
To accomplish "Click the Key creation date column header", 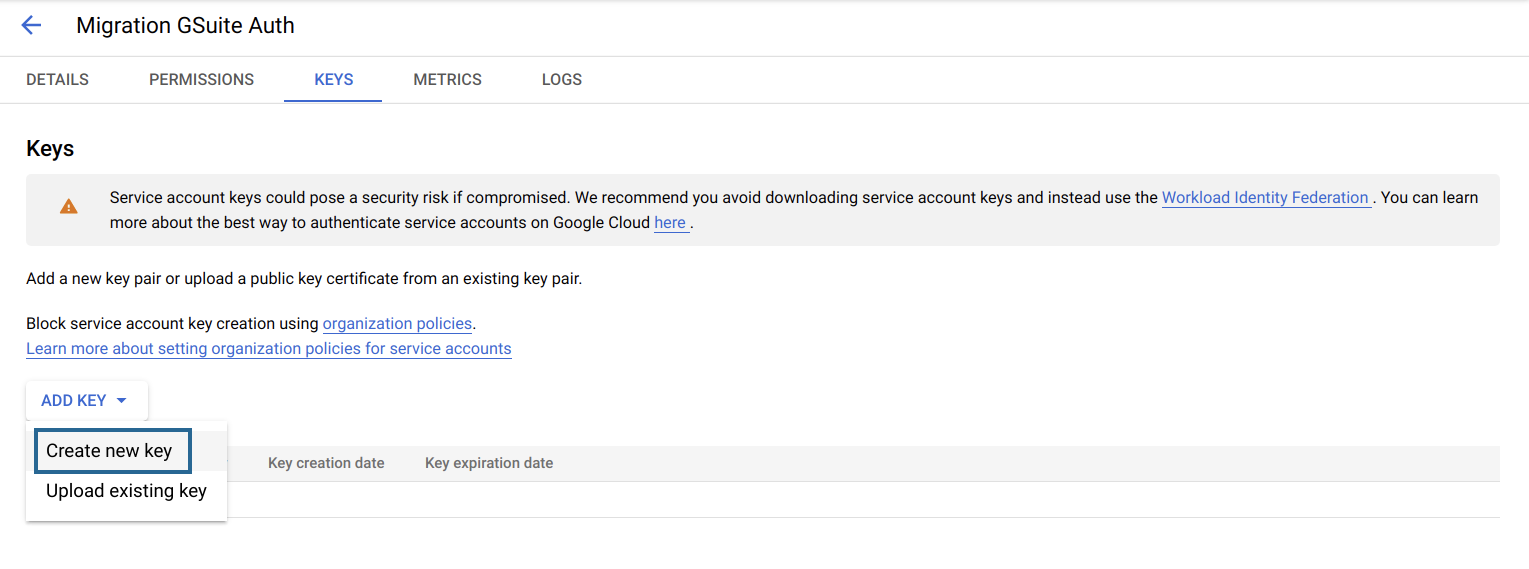I will 326,464.
